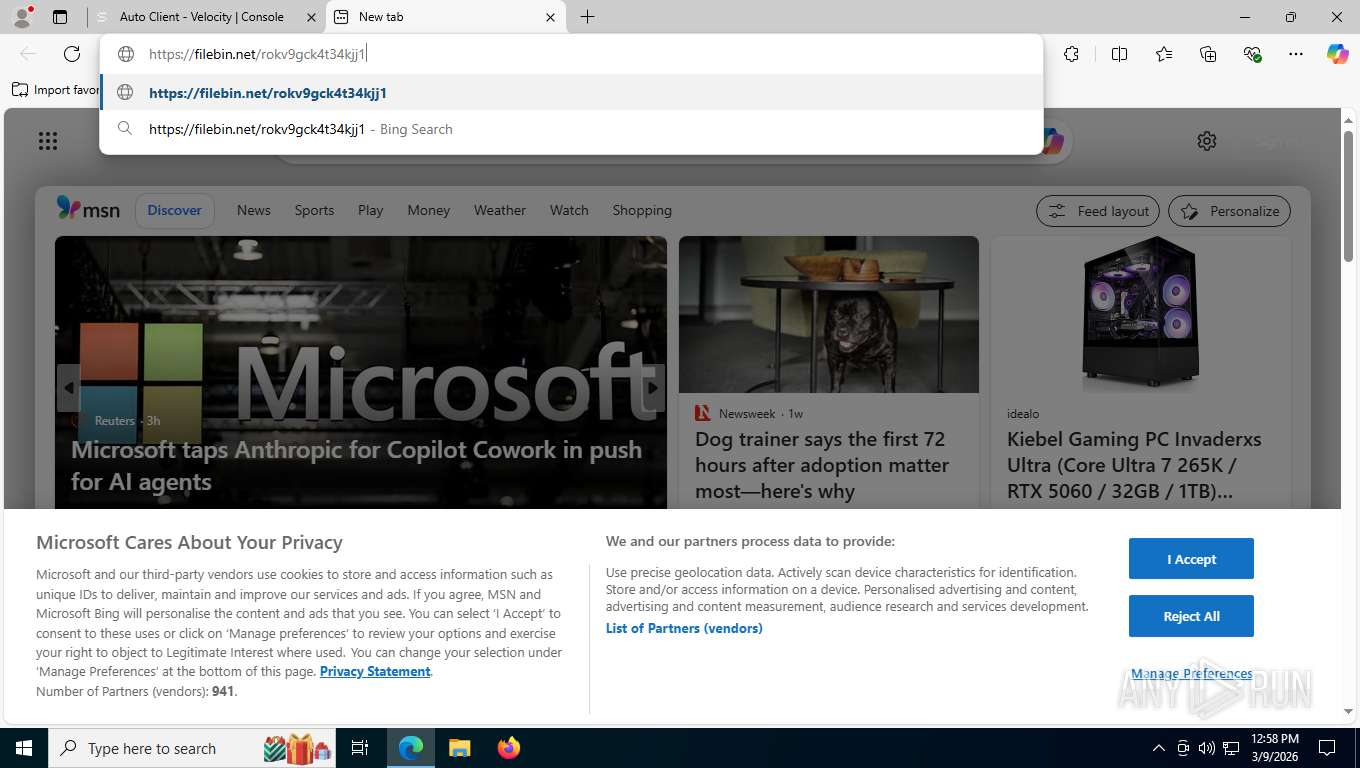Open Dog trainer first 72 hours article
Screen dimensions: 1360x768
[822, 465]
